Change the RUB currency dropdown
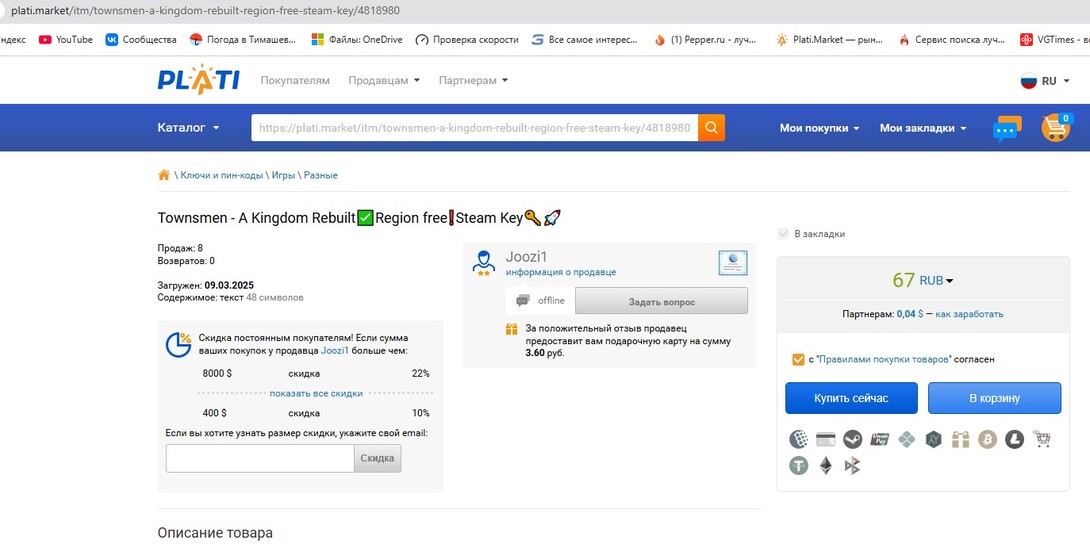 (936, 281)
